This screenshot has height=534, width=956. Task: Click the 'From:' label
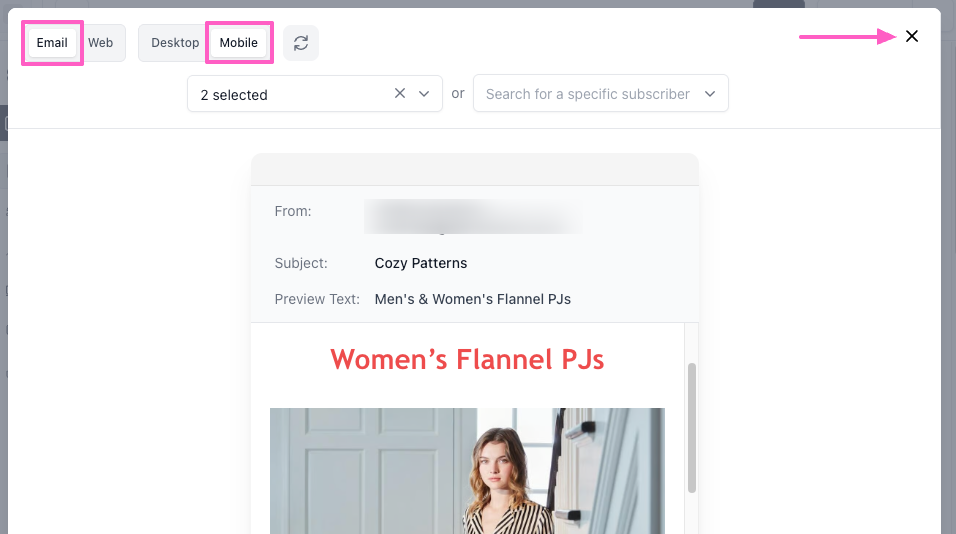(x=293, y=211)
